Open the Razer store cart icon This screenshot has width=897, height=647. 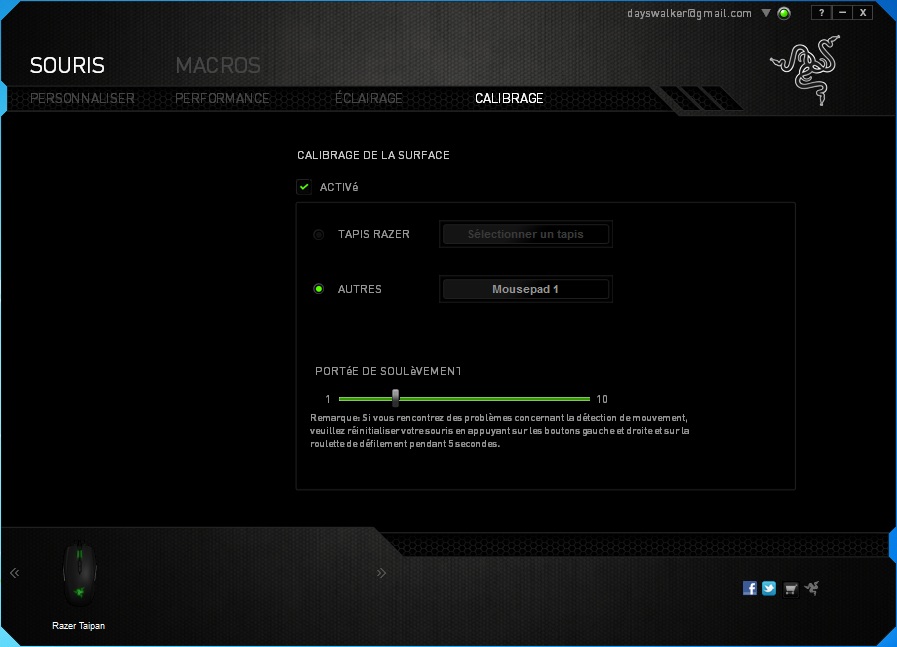[790, 589]
